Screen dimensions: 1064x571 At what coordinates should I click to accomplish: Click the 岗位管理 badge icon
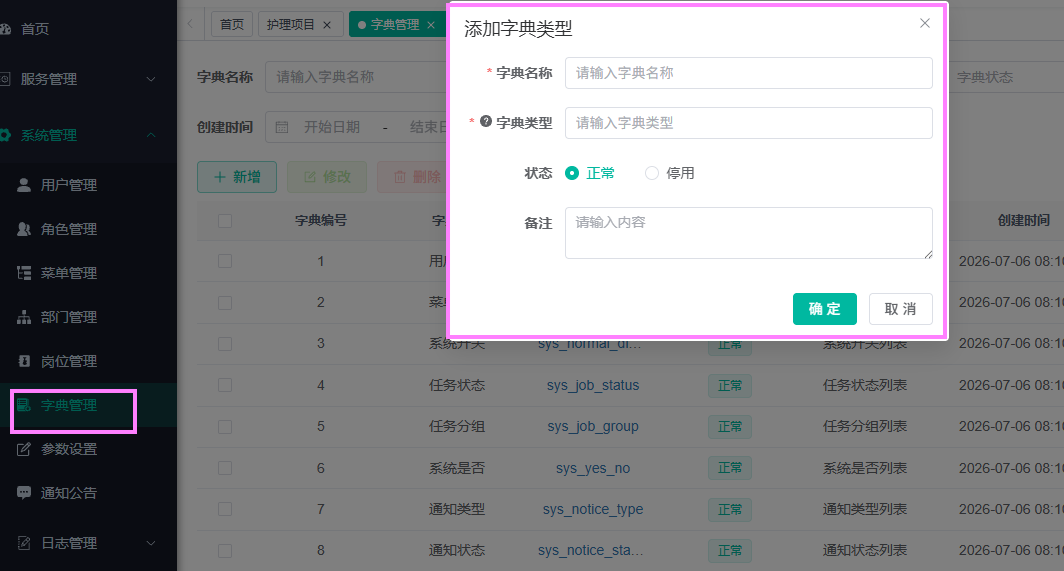pyautogui.click(x=24, y=361)
